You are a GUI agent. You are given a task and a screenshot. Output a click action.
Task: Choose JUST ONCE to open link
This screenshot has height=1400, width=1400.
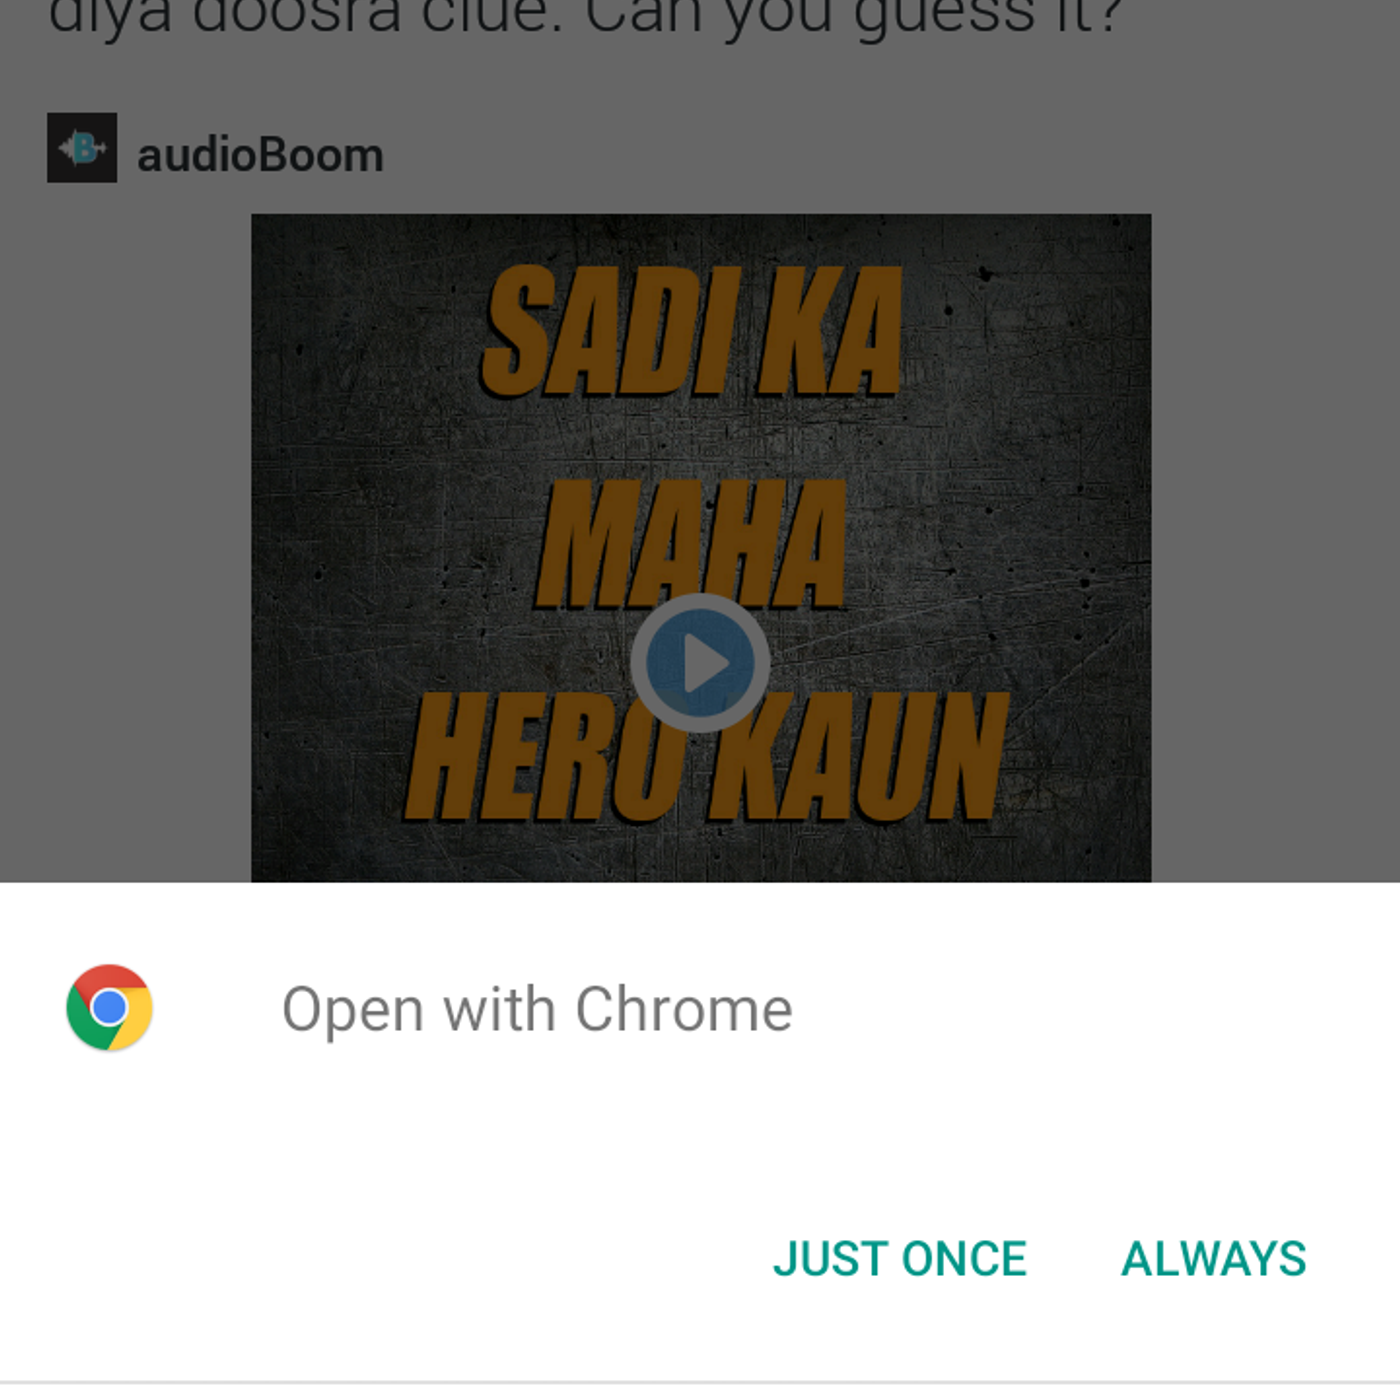900,1258
